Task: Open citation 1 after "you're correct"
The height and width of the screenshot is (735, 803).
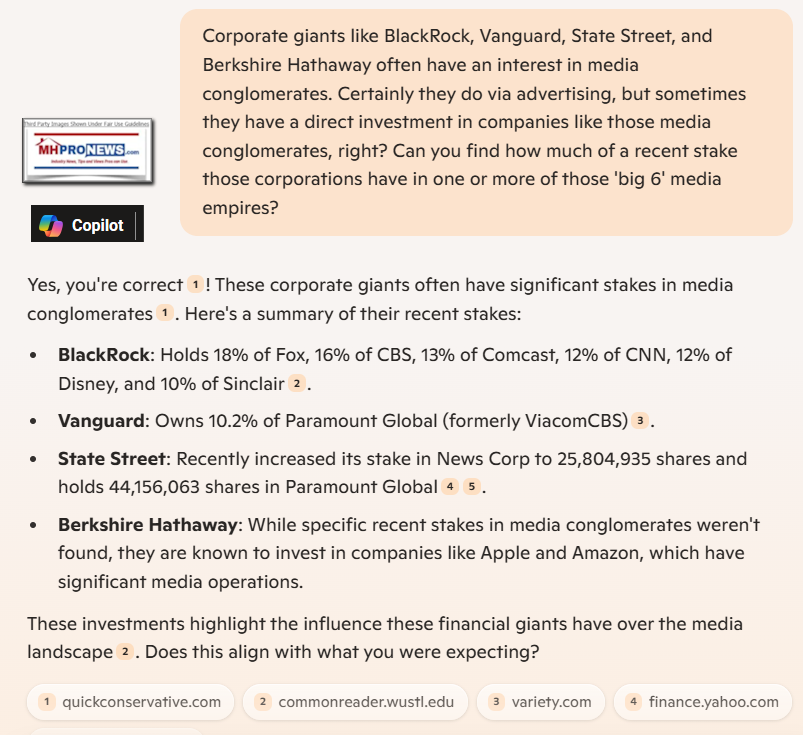Action: (195, 284)
